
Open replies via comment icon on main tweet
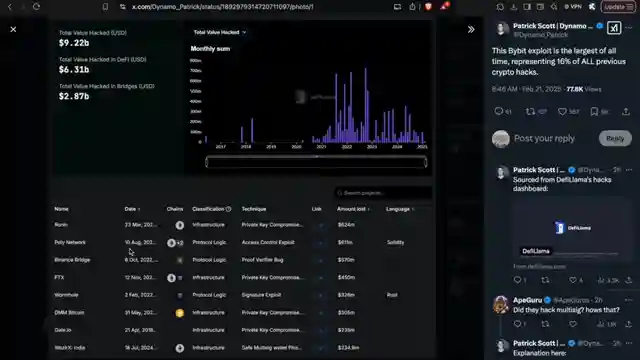click(x=498, y=111)
